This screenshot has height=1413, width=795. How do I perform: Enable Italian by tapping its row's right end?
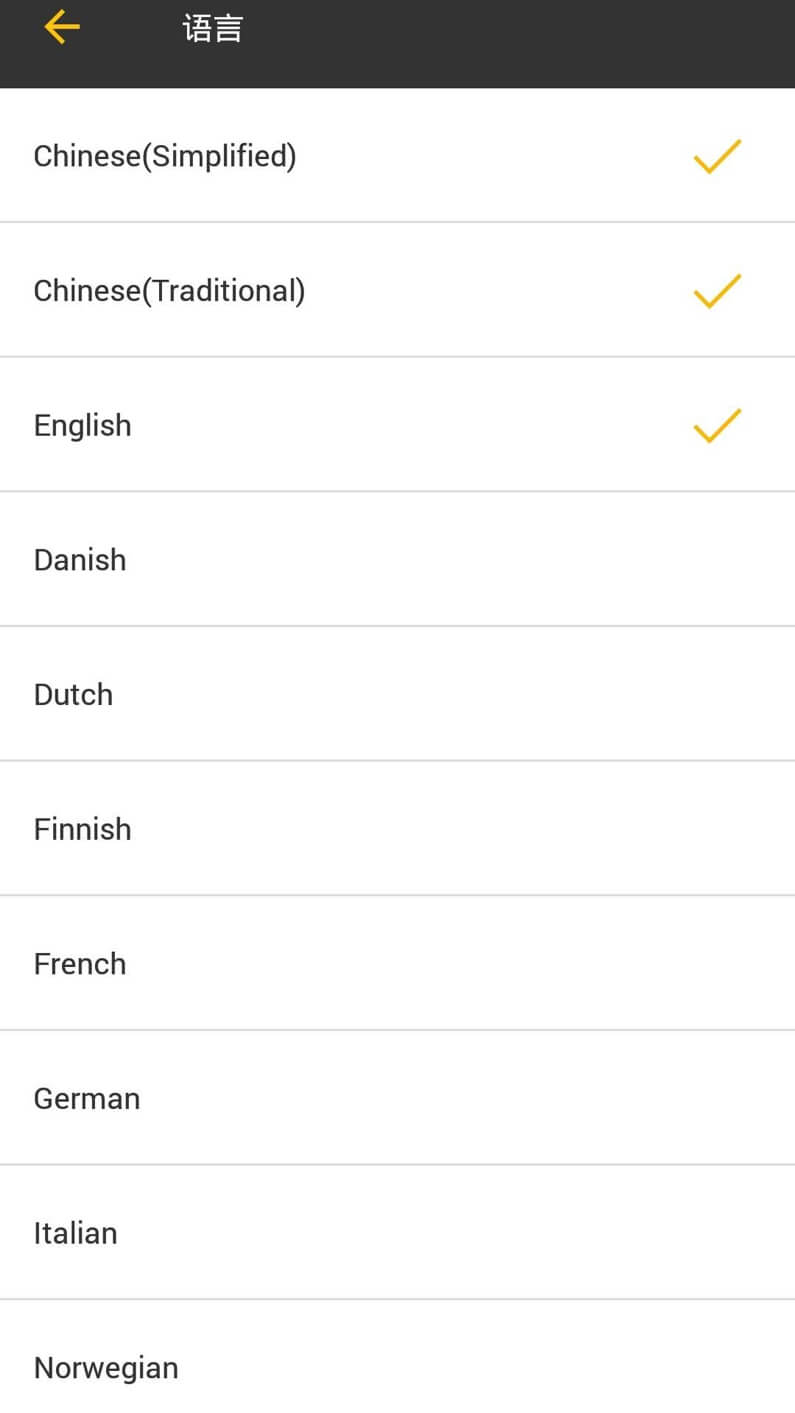click(x=717, y=1233)
